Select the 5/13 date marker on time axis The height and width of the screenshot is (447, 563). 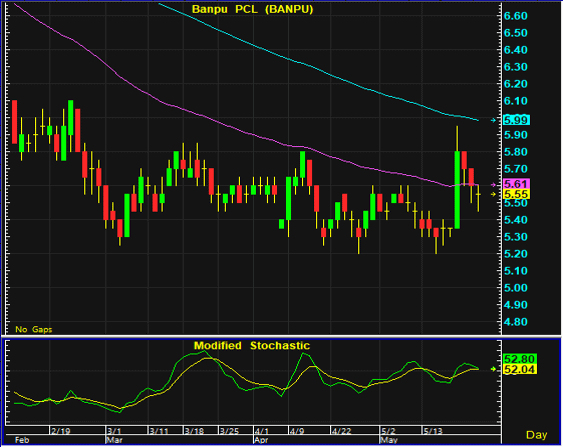pos(433,431)
